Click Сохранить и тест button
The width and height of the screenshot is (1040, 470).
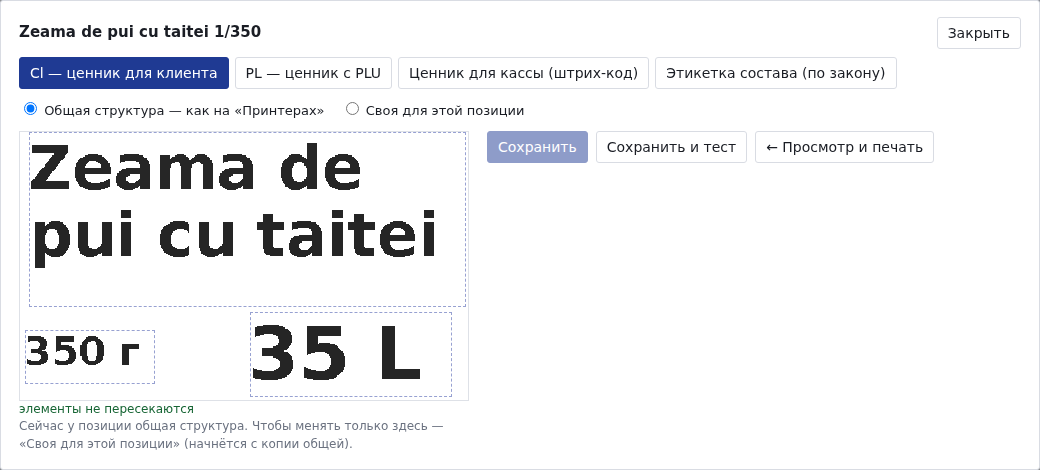671,147
